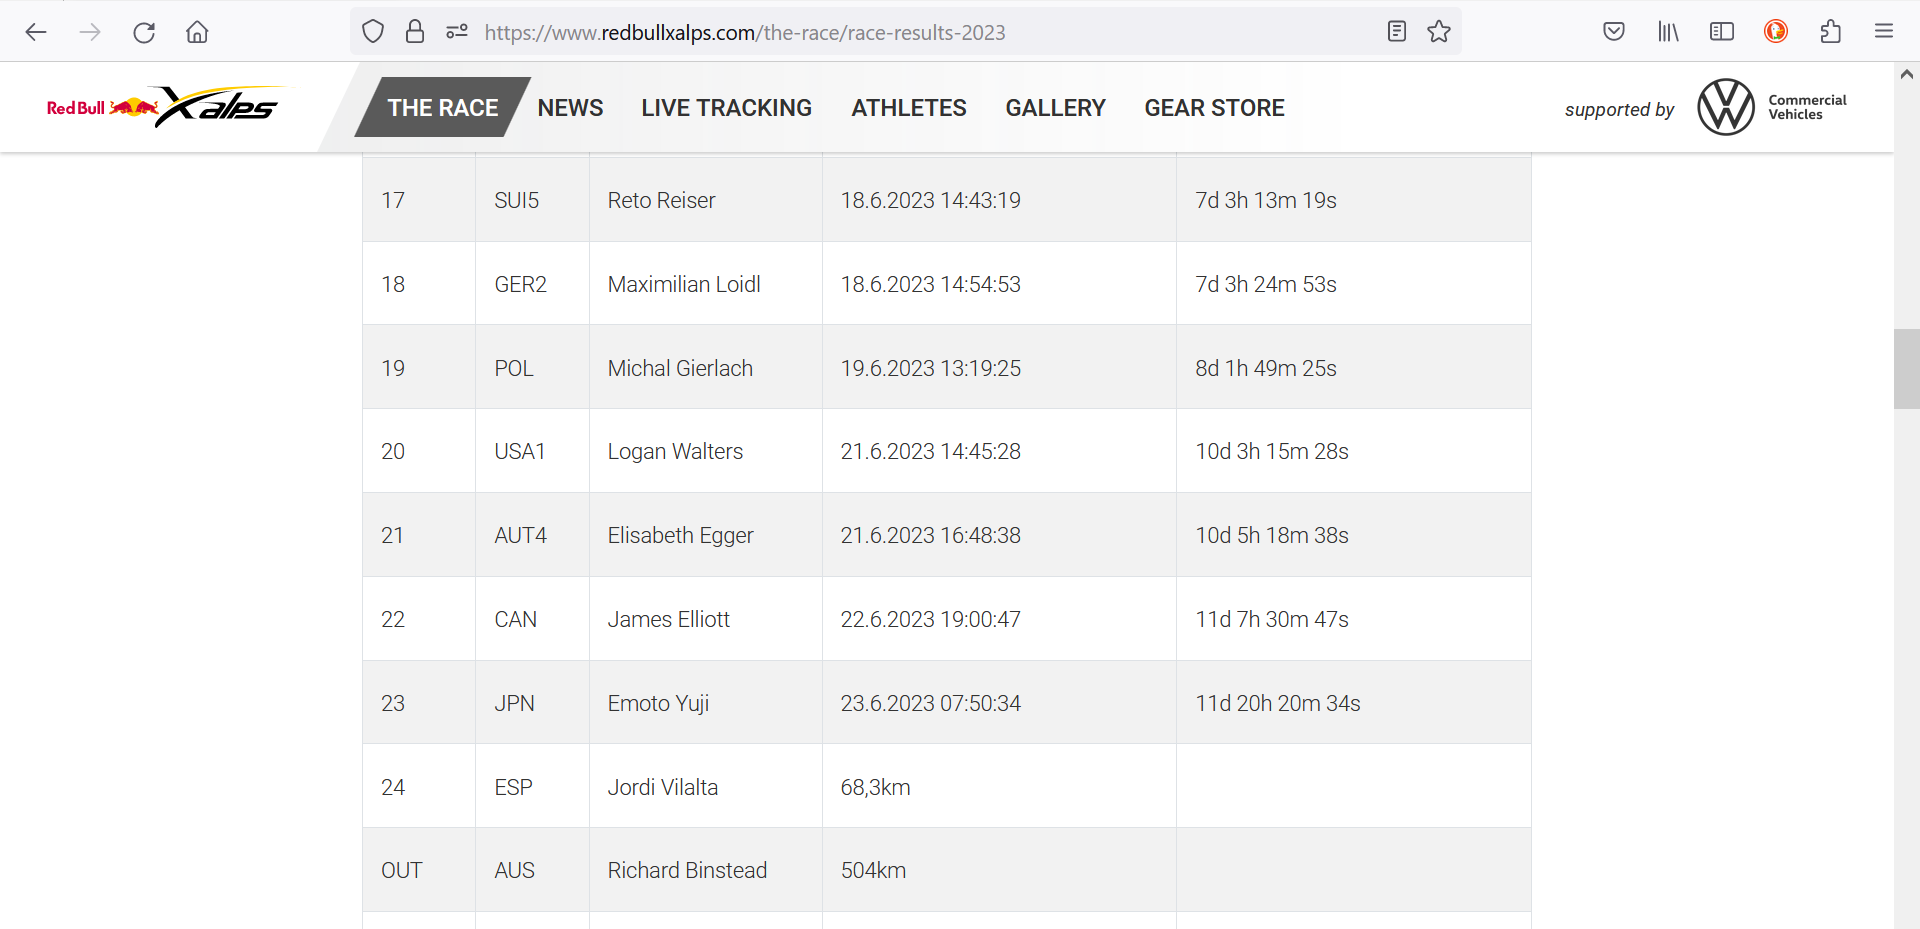
Task: Click team code GER2
Action: (520, 284)
